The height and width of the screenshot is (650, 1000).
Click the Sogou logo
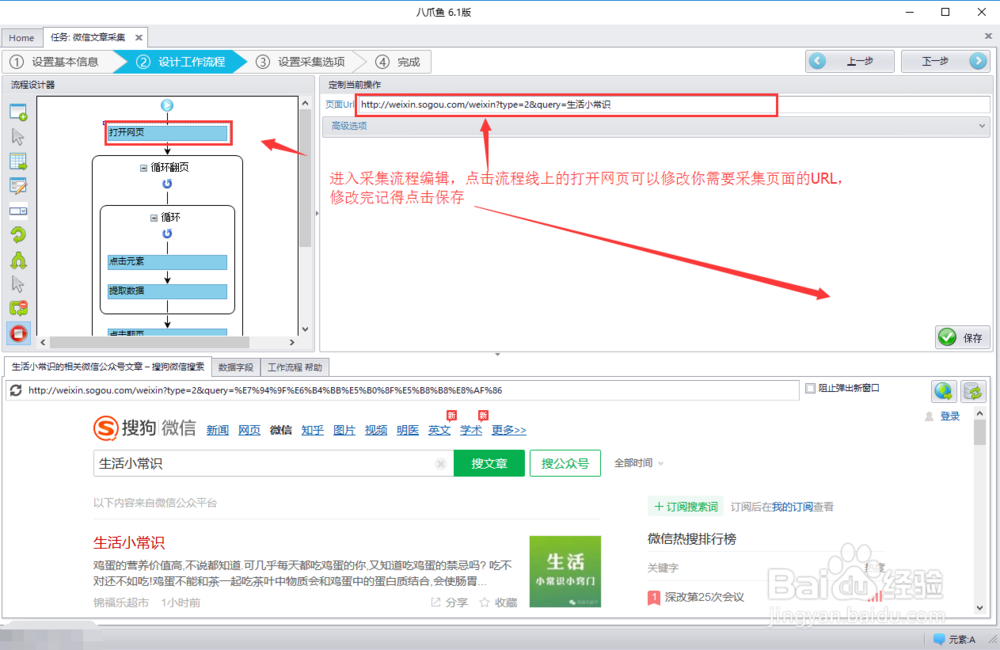click(x=144, y=427)
